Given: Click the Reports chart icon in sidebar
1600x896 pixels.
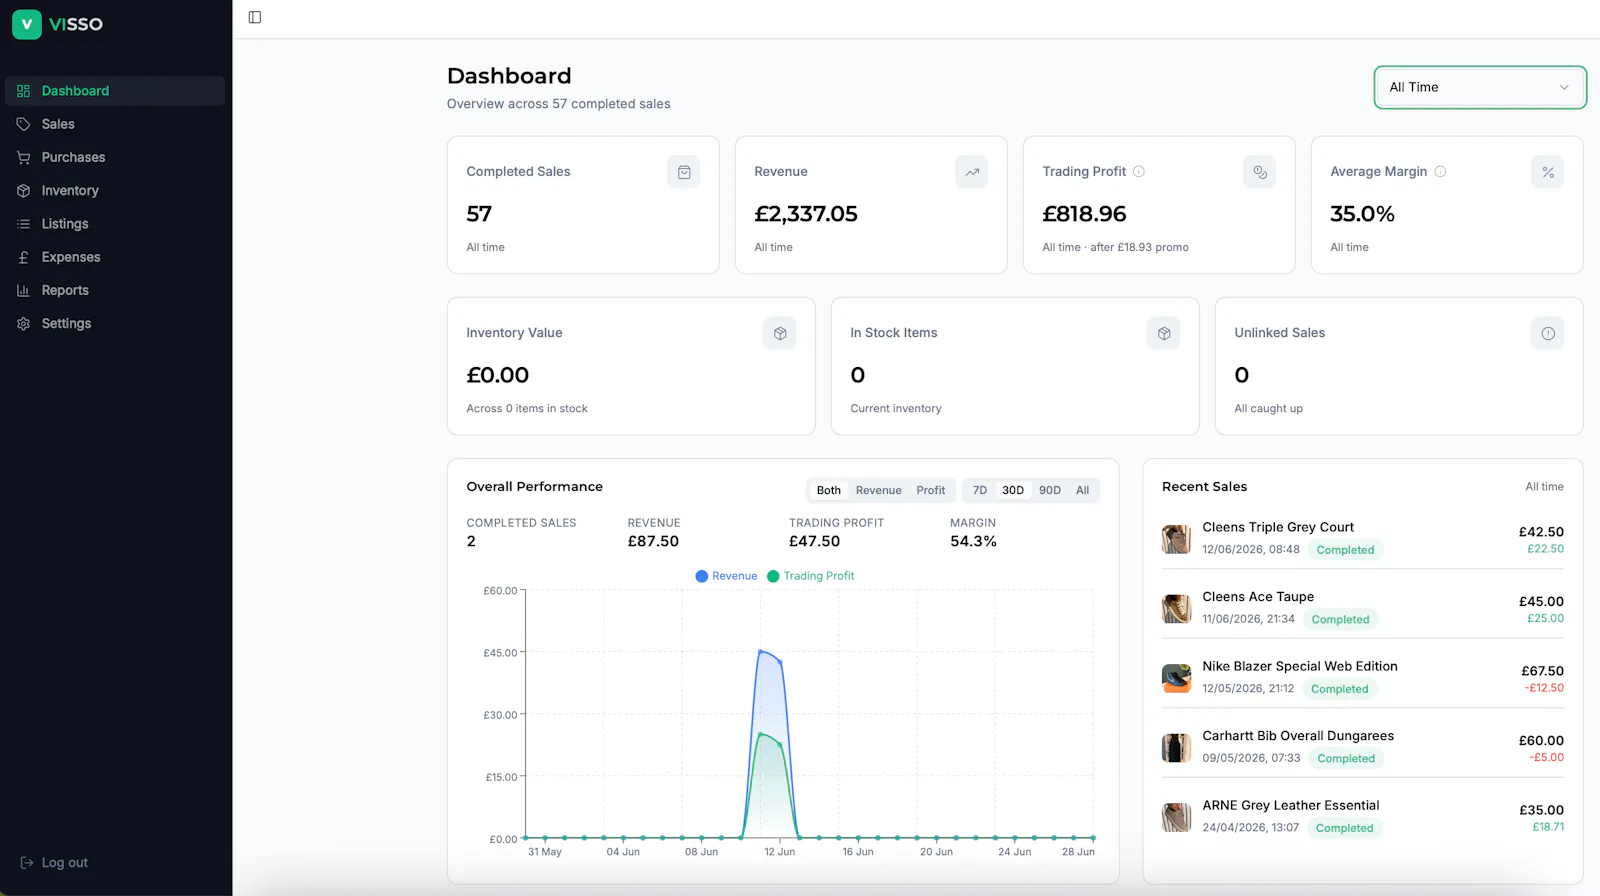Looking at the screenshot, I should [23, 290].
